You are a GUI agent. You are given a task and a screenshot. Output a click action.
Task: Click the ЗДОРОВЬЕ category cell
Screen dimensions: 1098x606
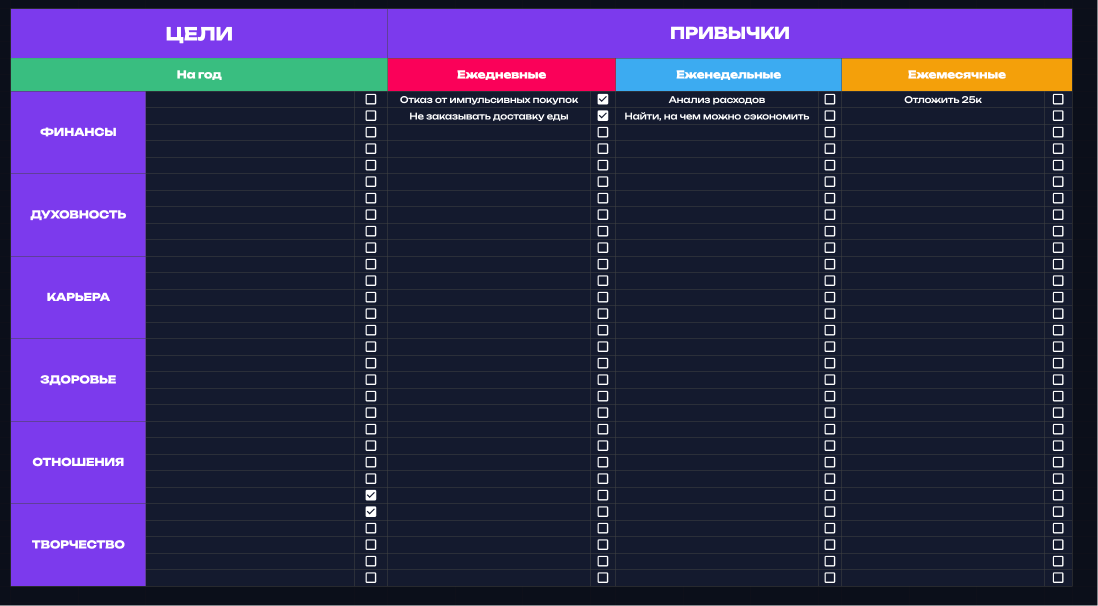tap(78, 380)
